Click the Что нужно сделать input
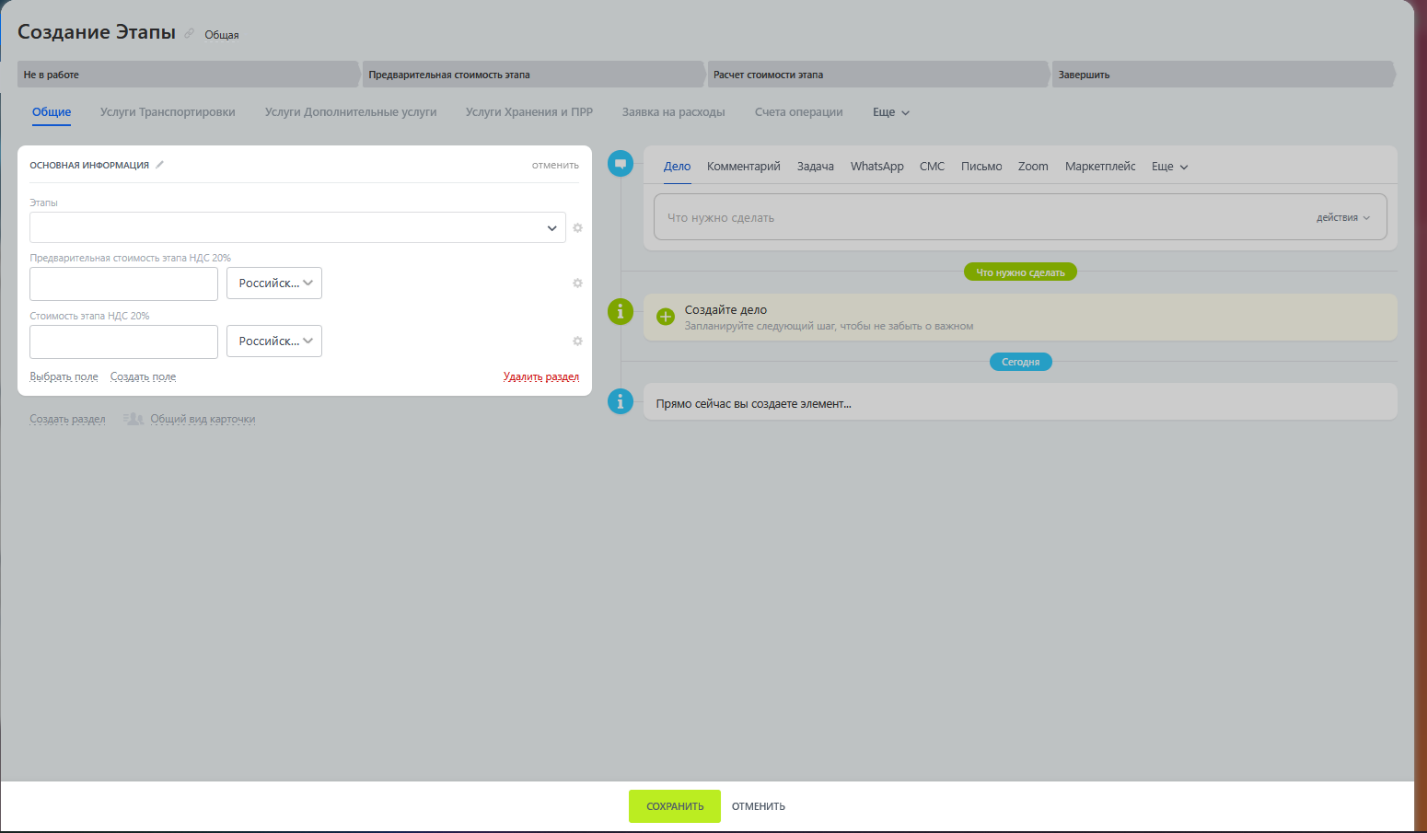Image resolution: width=1427 pixels, height=833 pixels. (1020, 217)
